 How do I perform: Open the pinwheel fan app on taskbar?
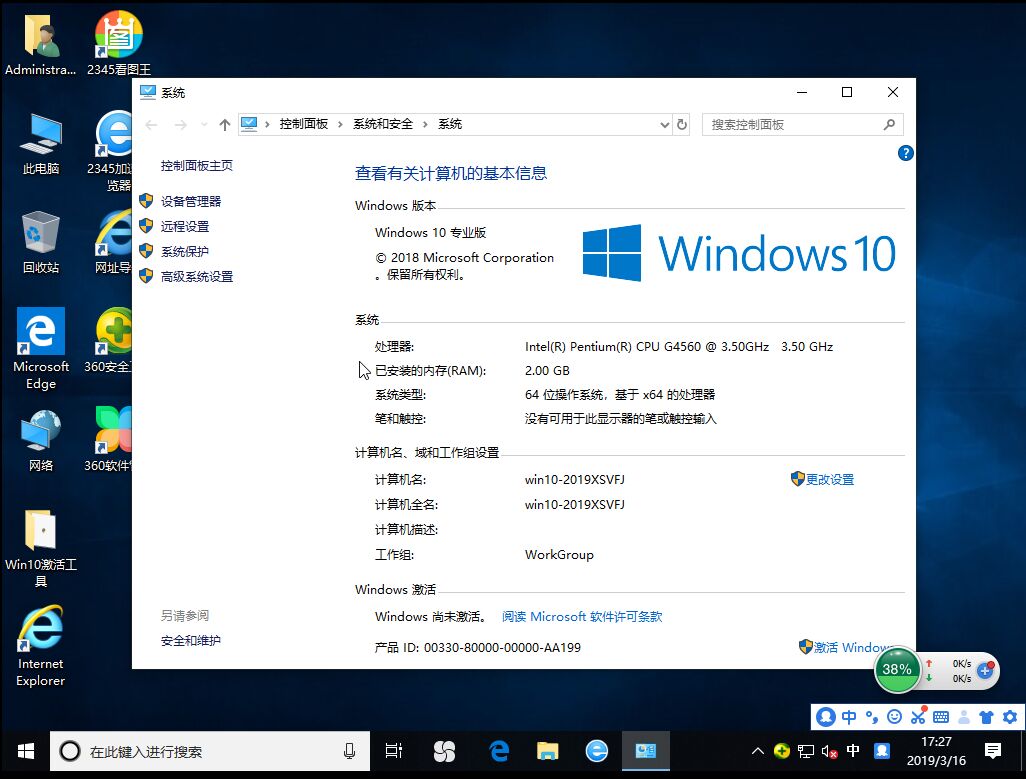444,752
